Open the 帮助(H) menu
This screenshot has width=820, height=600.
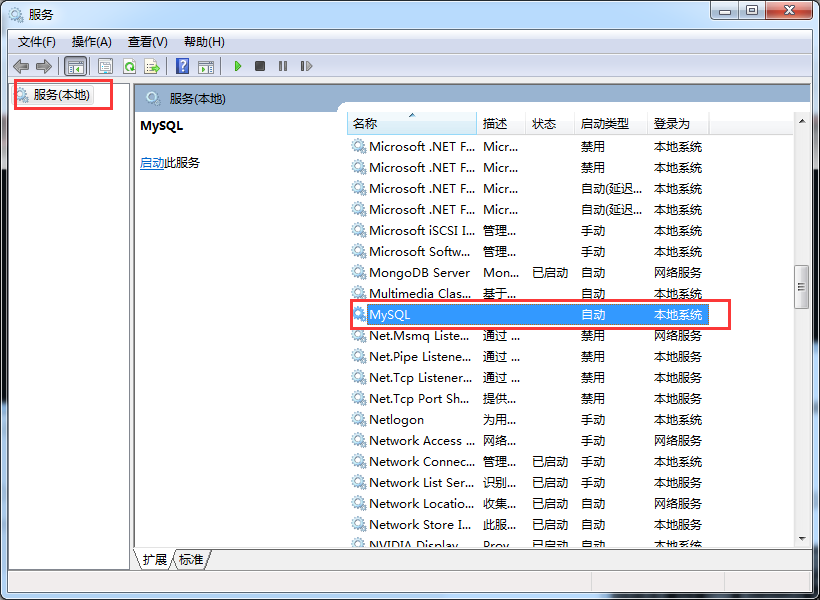point(204,42)
